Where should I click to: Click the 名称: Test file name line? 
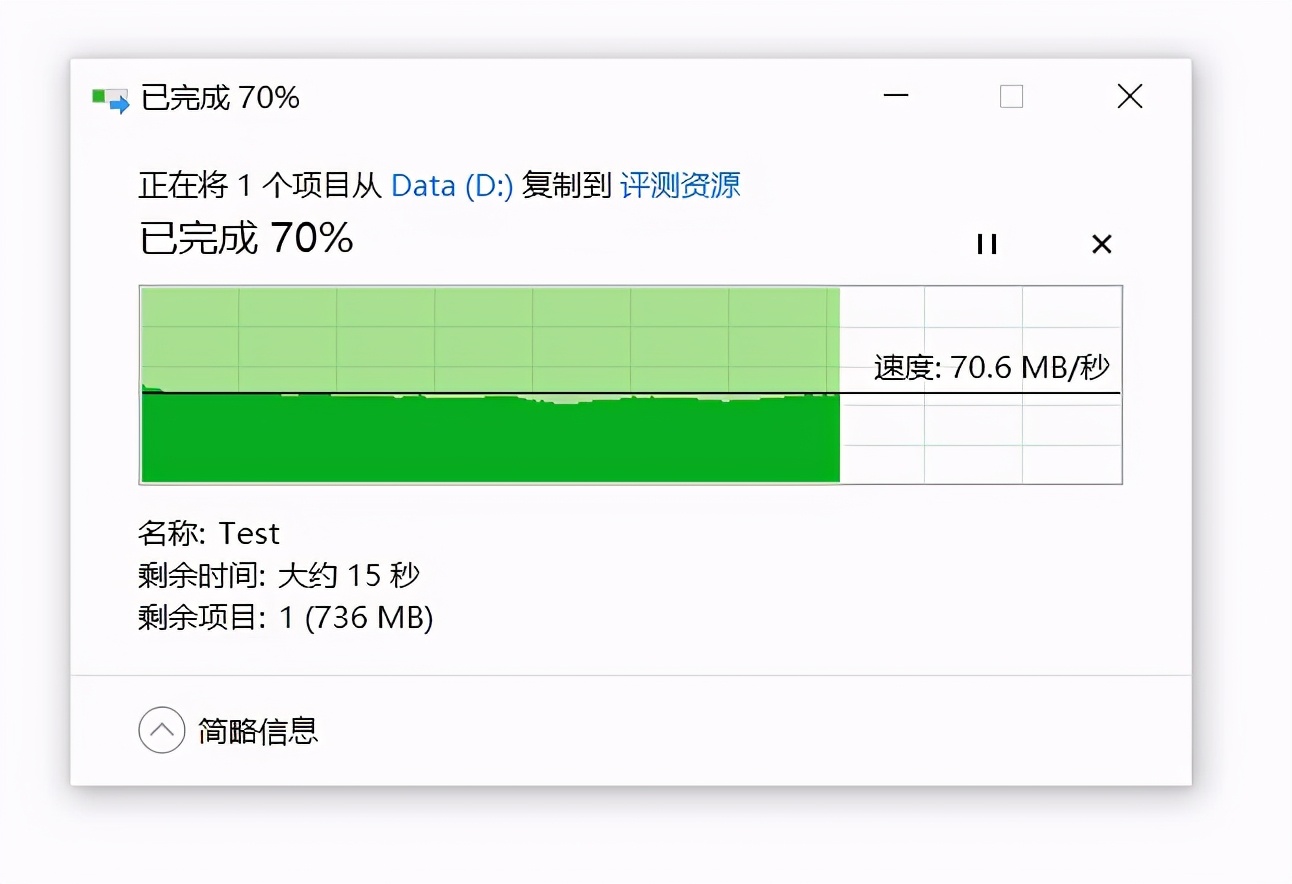point(209,534)
